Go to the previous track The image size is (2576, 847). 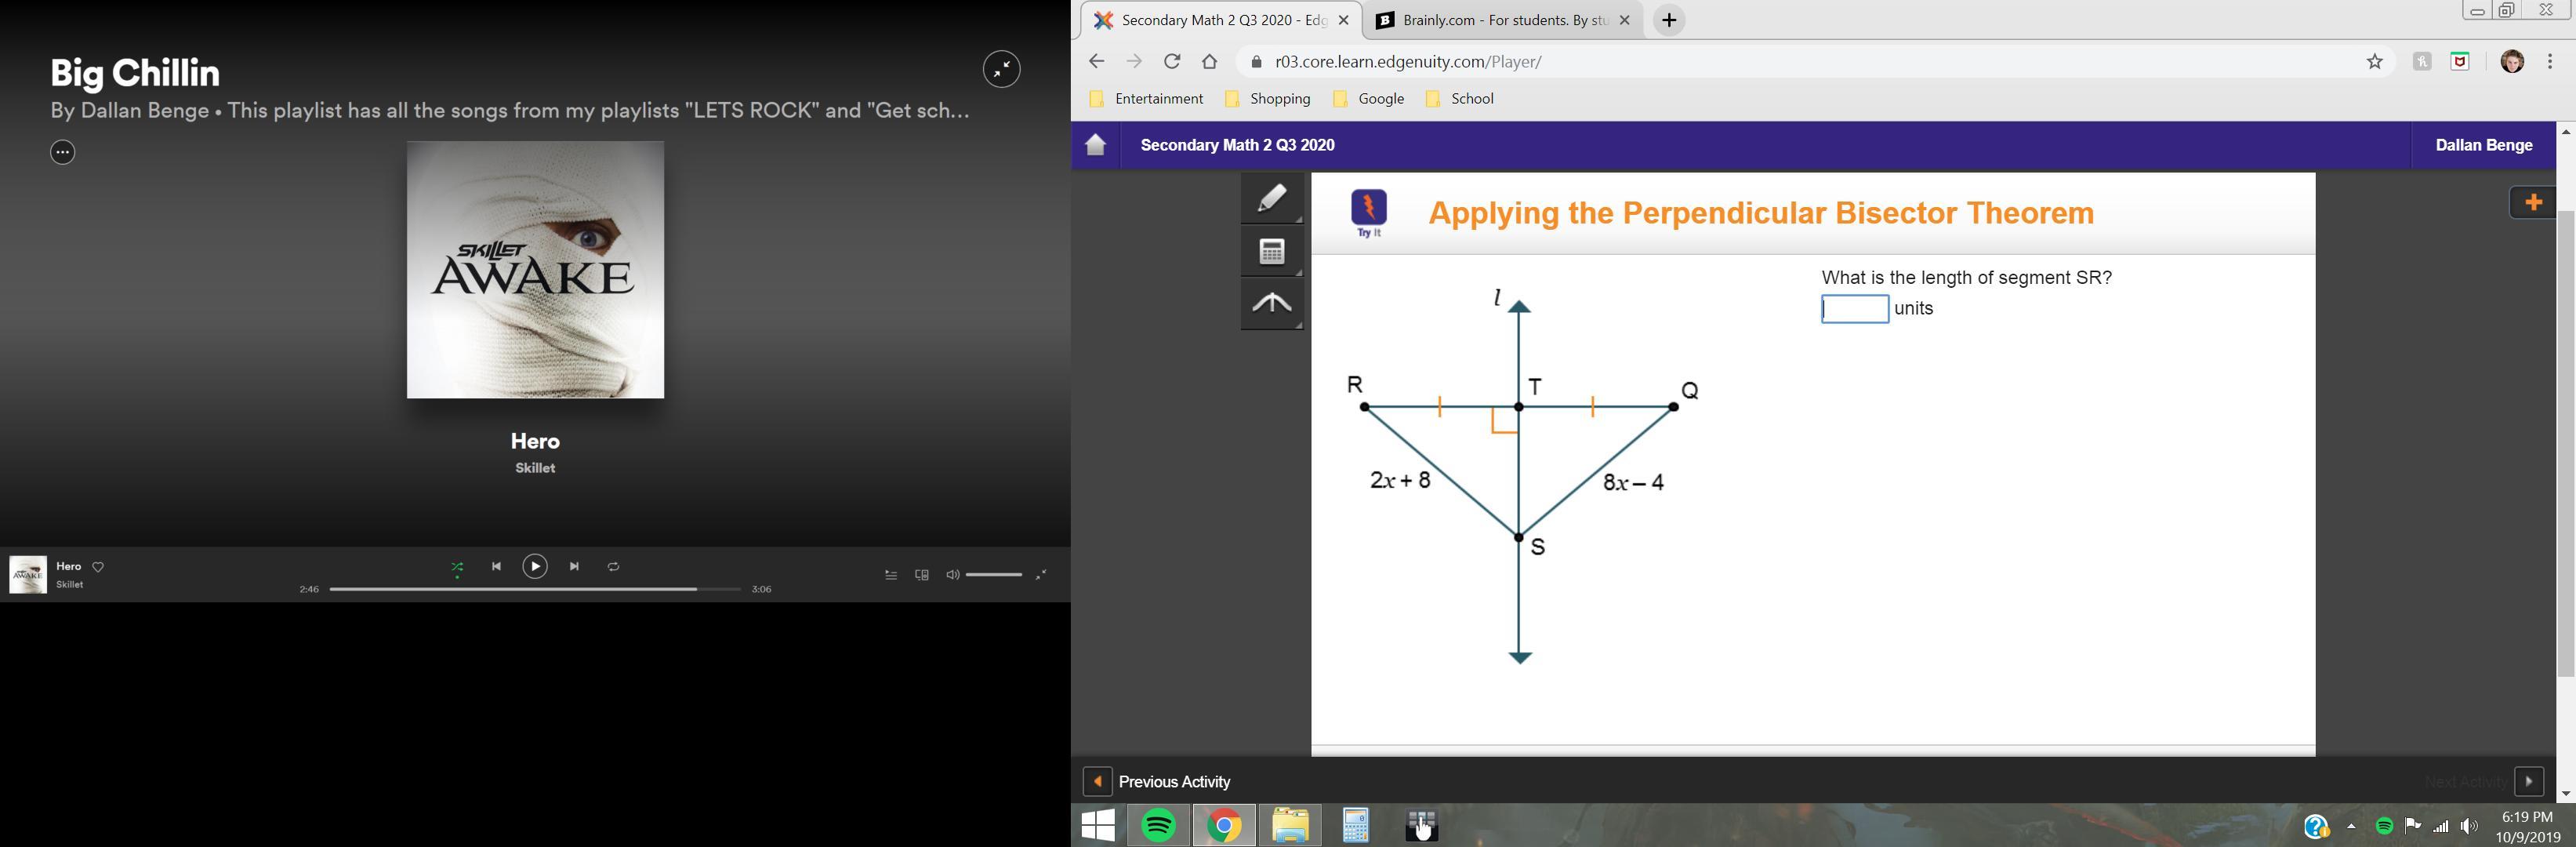pyautogui.click(x=496, y=567)
